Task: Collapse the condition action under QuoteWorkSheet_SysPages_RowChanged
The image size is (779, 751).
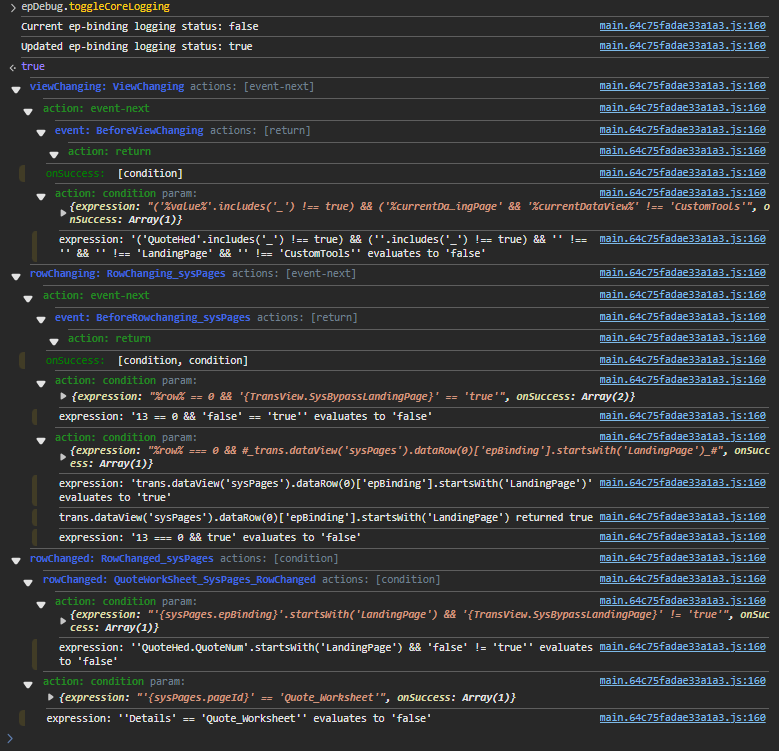Action: pos(41,604)
